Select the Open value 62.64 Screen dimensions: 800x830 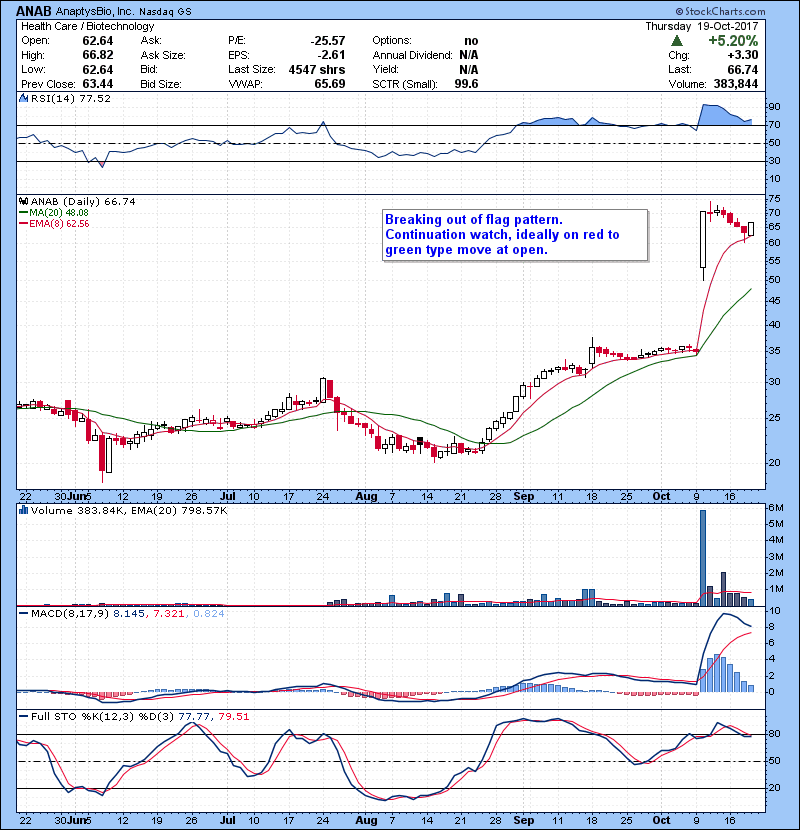click(97, 41)
